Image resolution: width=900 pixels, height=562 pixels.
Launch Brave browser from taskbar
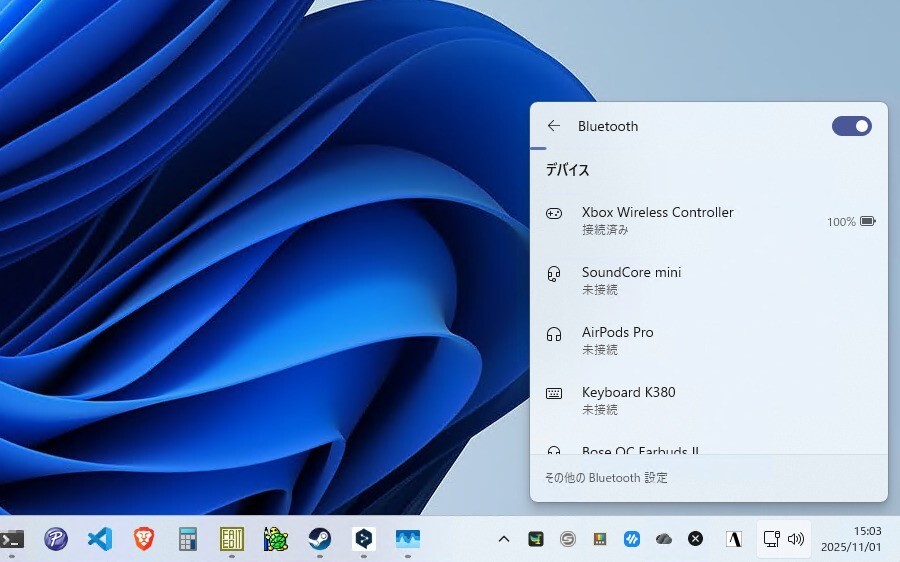[x=143, y=539]
